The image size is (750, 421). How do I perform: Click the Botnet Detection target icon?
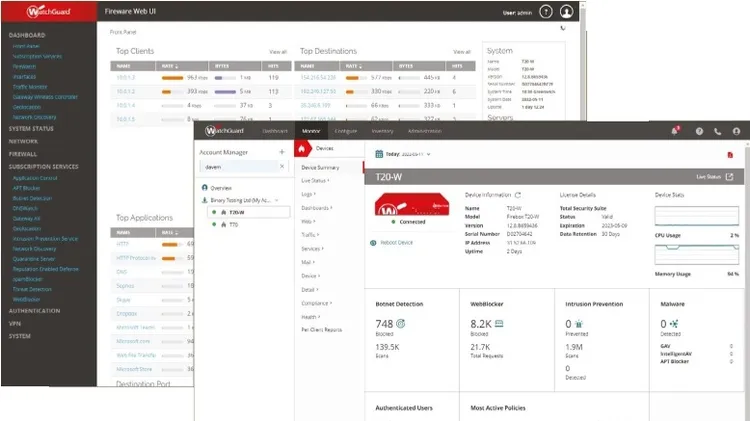pyautogui.click(x=401, y=323)
